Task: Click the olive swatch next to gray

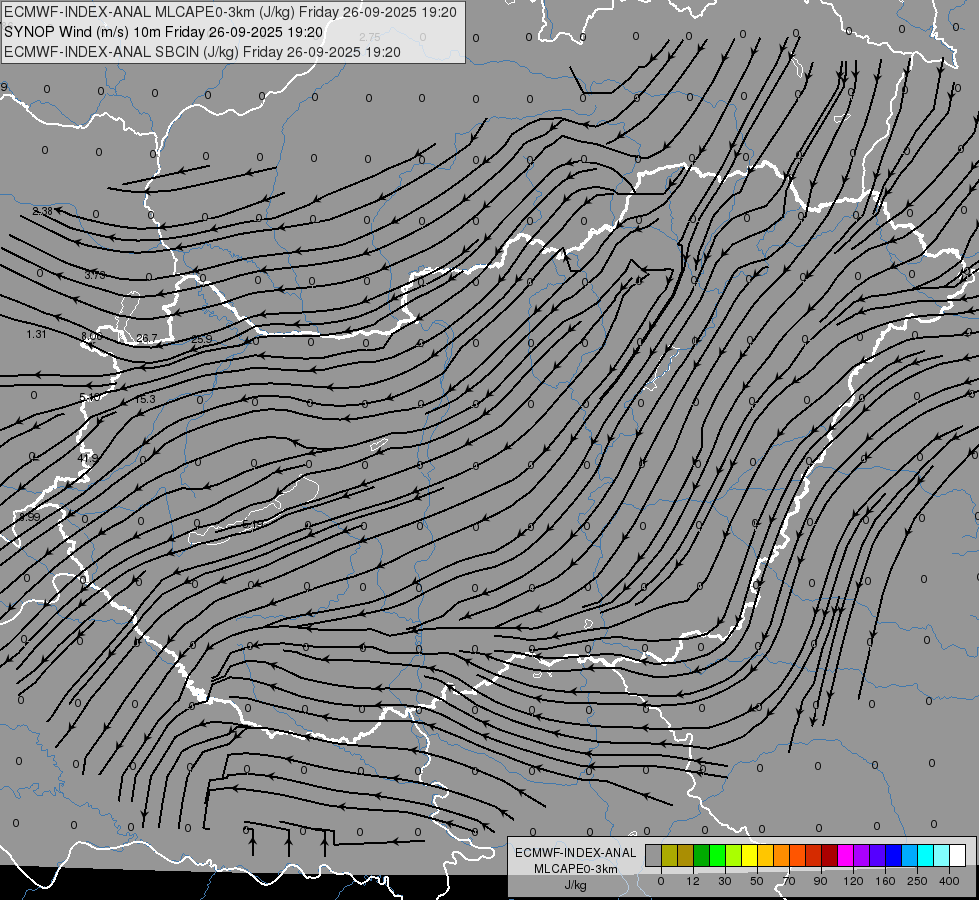Action: click(x=669, y=855)
